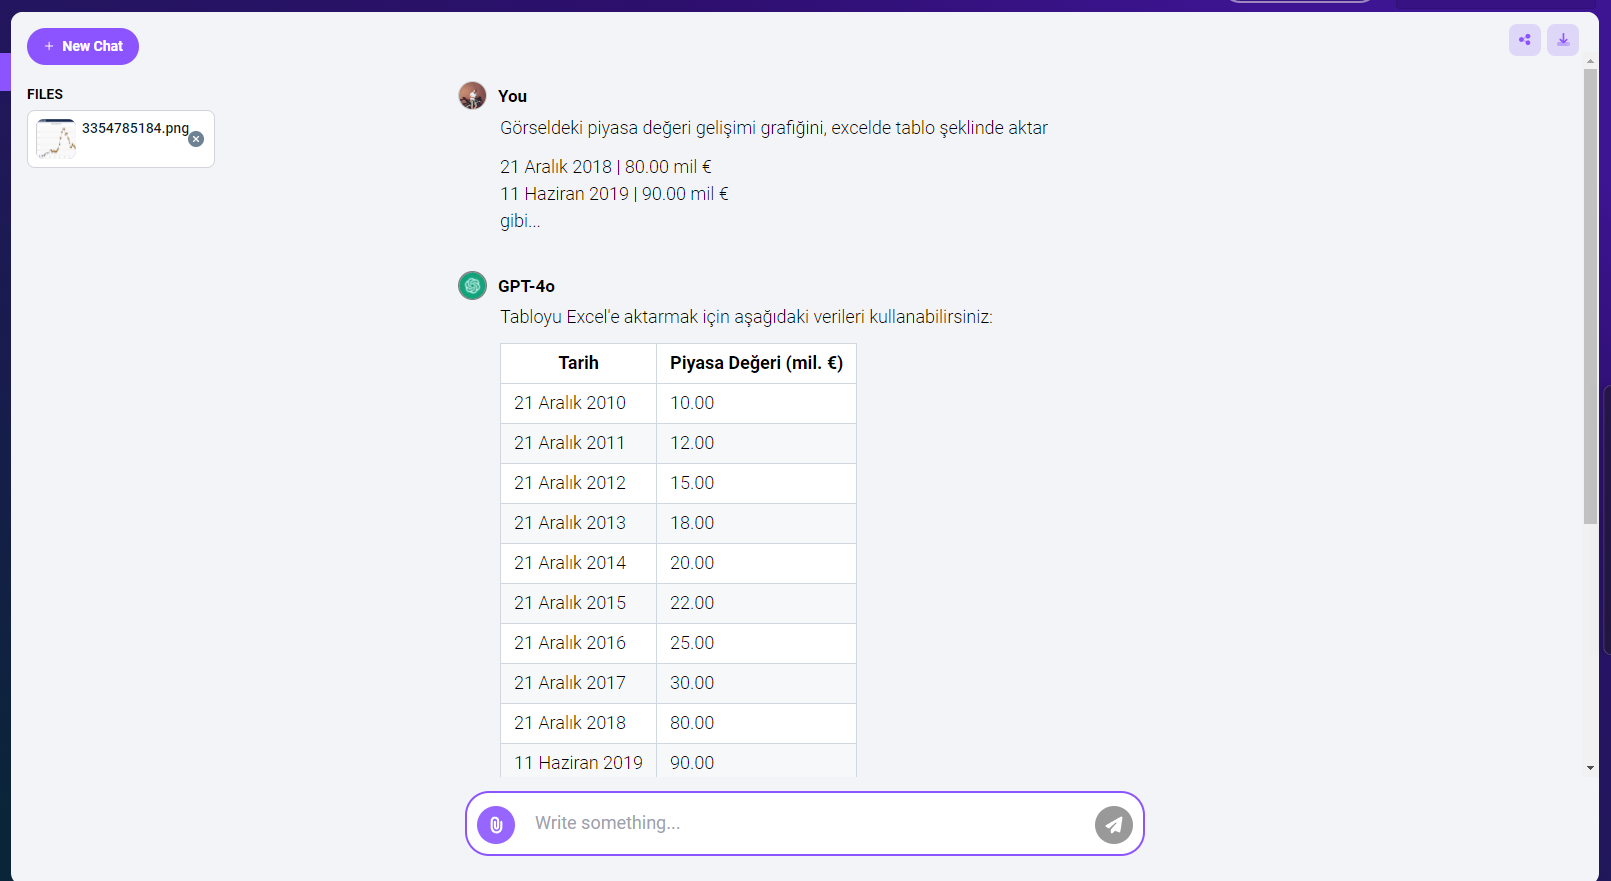Click the share icon at top right

point(1525,40)
